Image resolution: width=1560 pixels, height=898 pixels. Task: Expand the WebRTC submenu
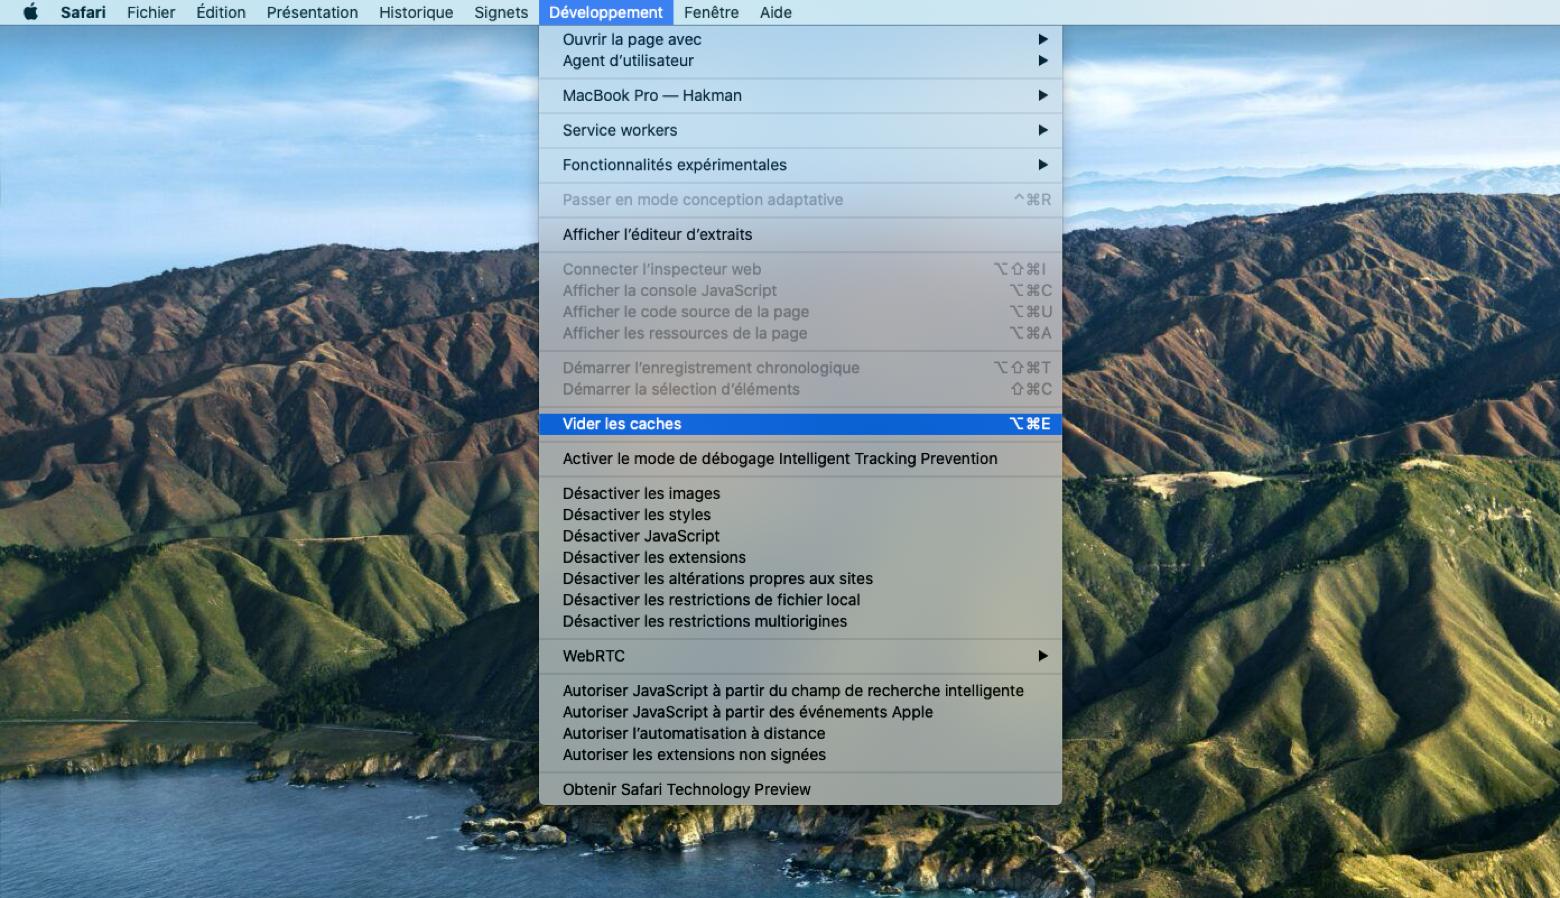coord(800,656)
